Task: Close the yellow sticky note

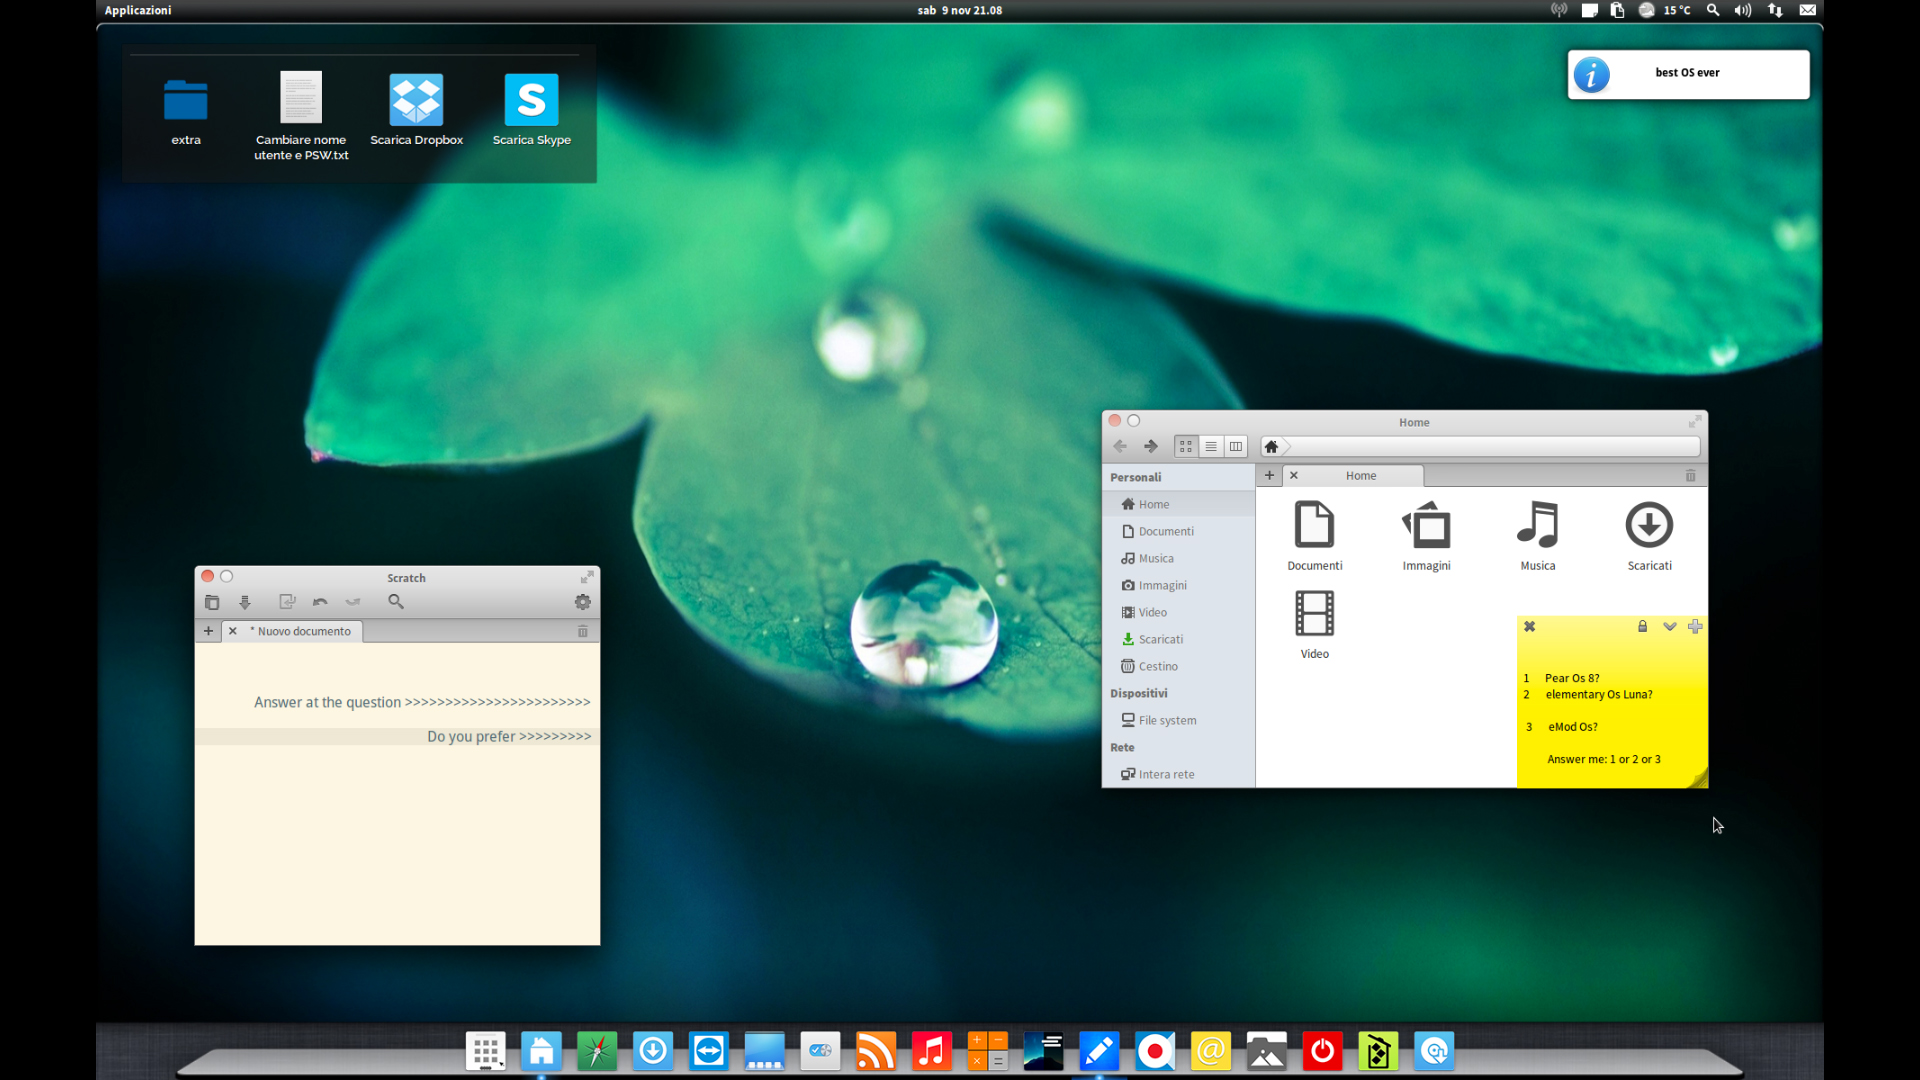Action: 1529,627
